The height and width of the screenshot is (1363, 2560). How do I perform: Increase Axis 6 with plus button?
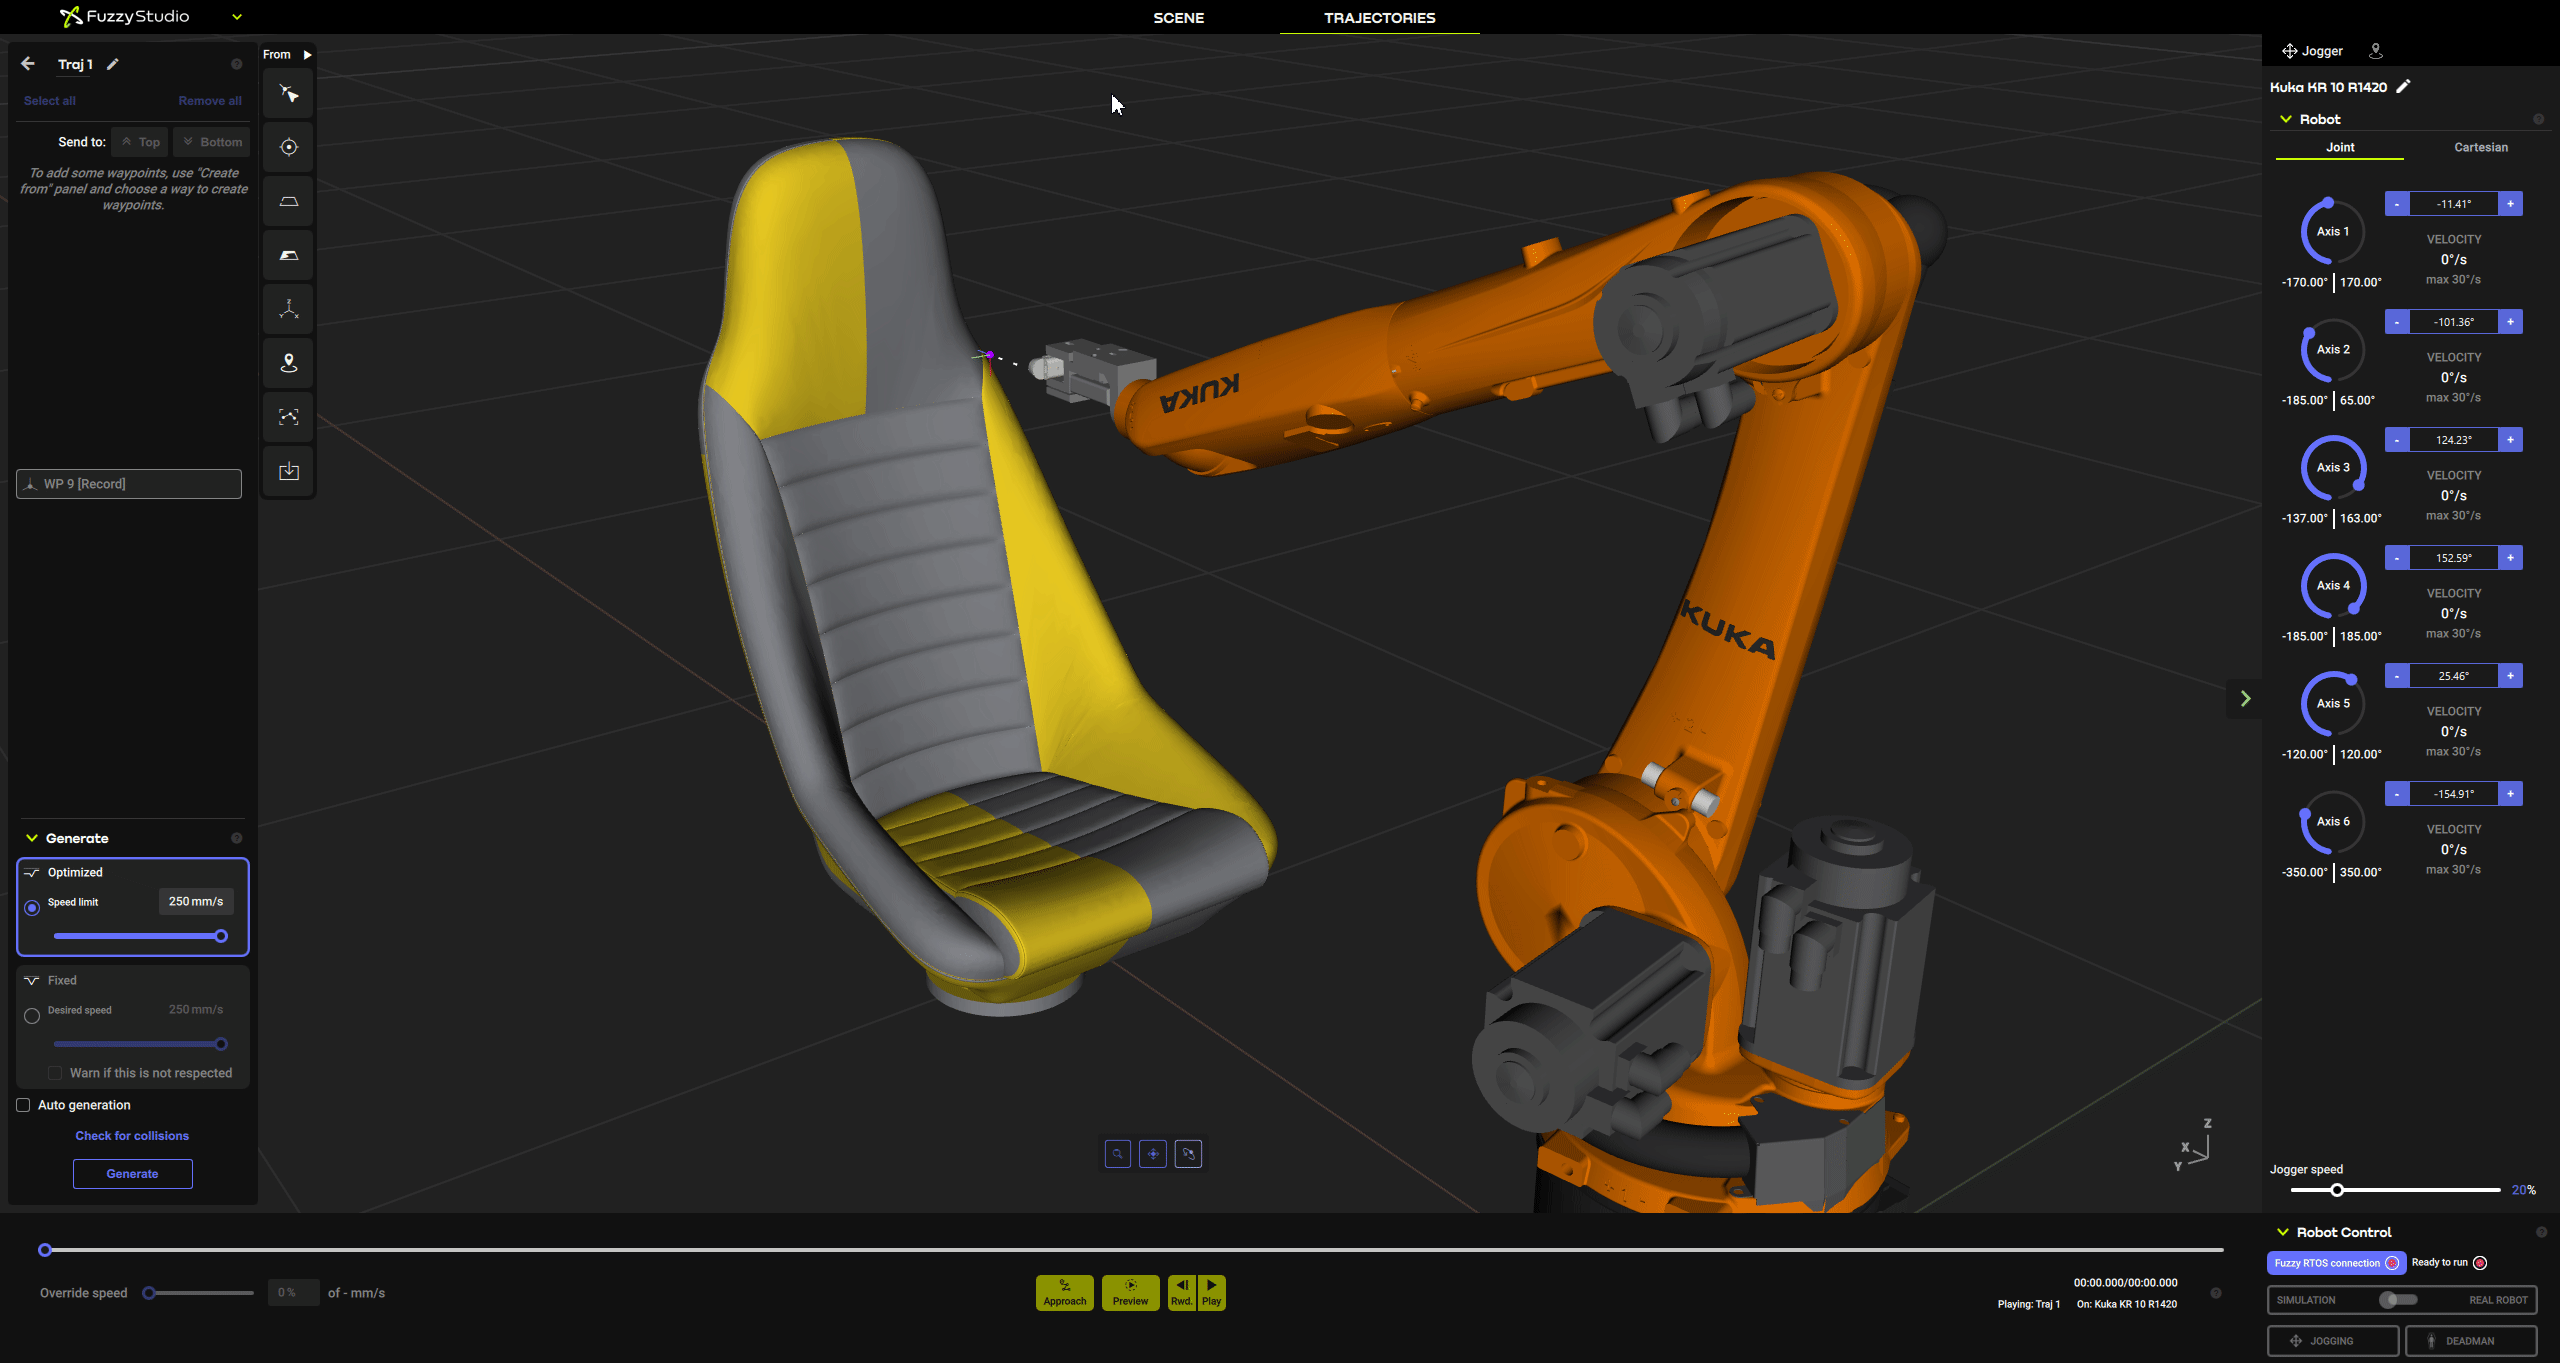coord(2510,794)
